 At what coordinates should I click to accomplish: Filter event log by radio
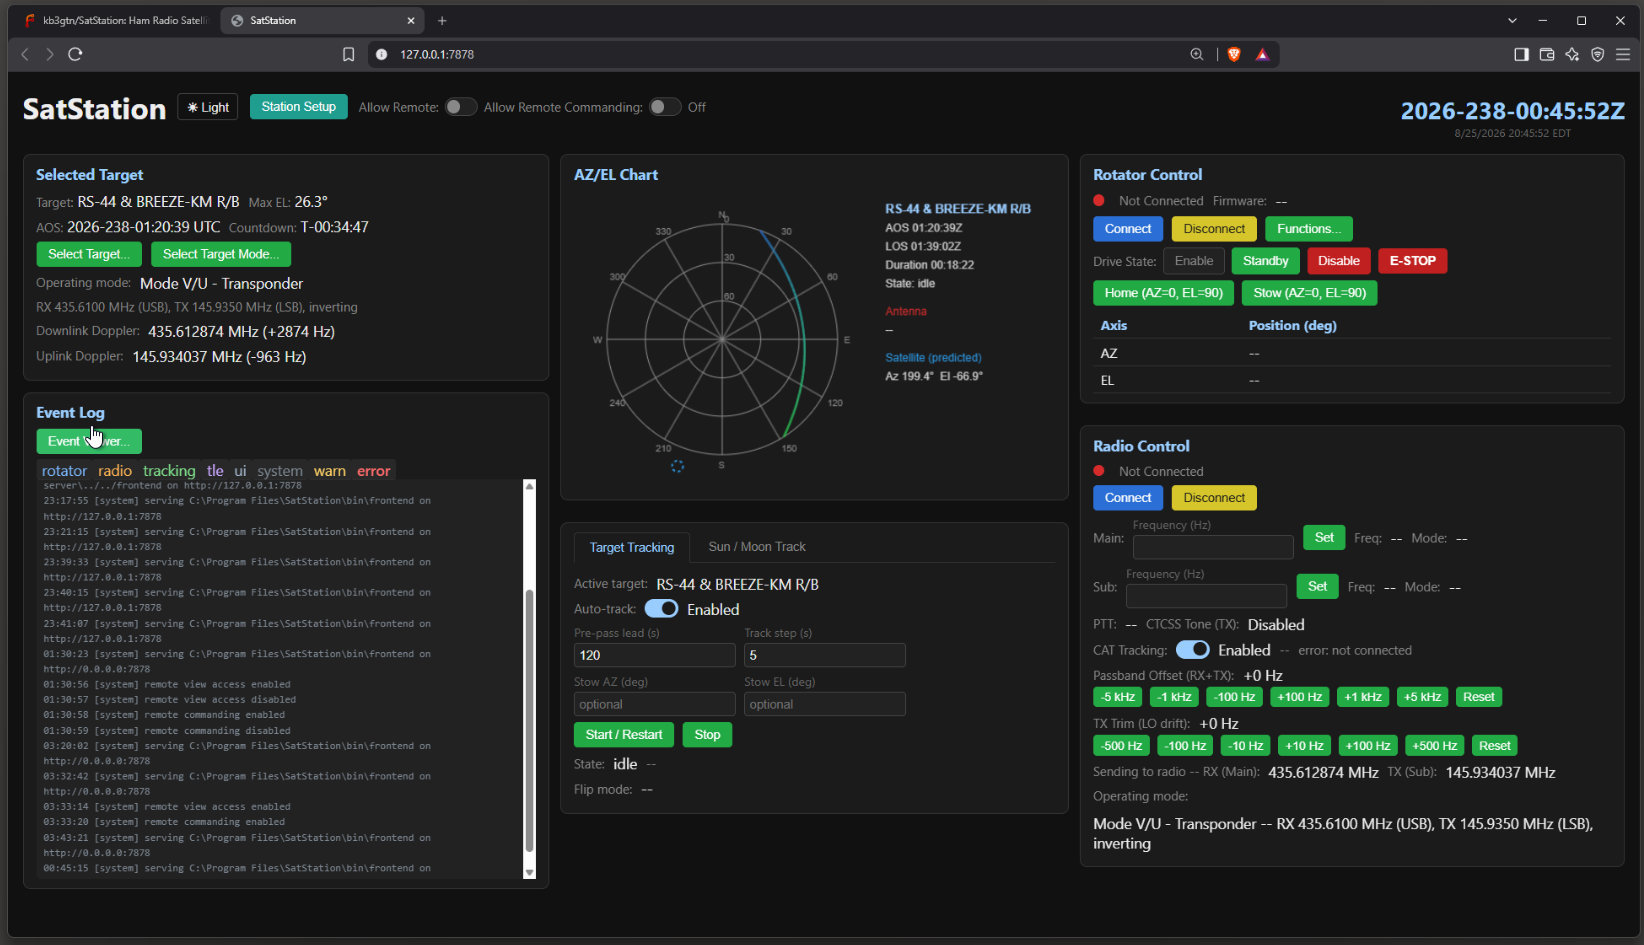[x=115, y=470]
